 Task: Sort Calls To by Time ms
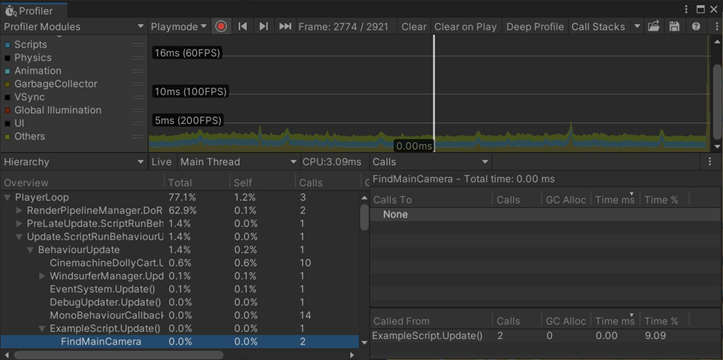click(615, 200)
